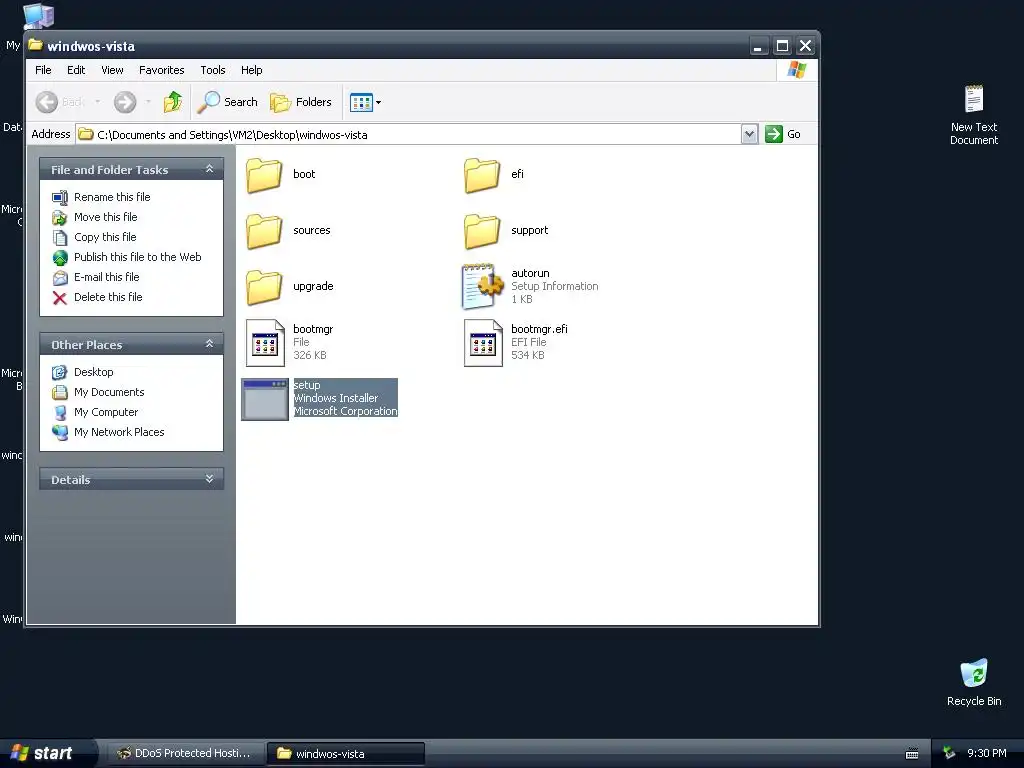Click the Windows flag logo throbber
Viewport: 1024px width, 768px height.
pyautogui.click(x=797, y=70)
